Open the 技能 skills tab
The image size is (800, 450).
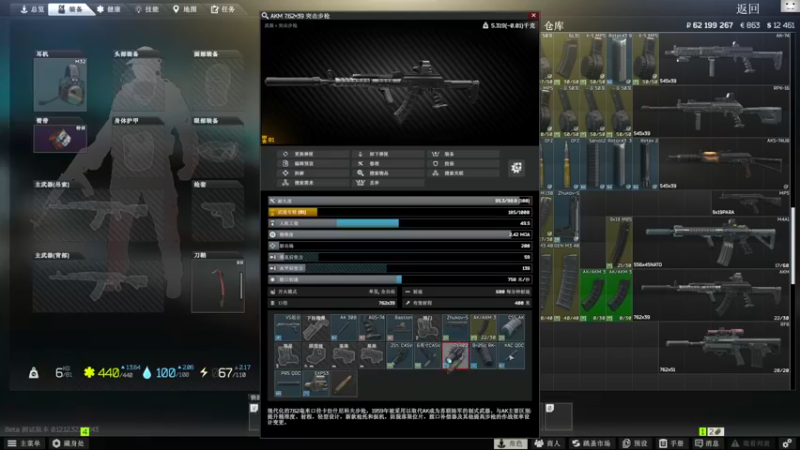tap(147, 9)
